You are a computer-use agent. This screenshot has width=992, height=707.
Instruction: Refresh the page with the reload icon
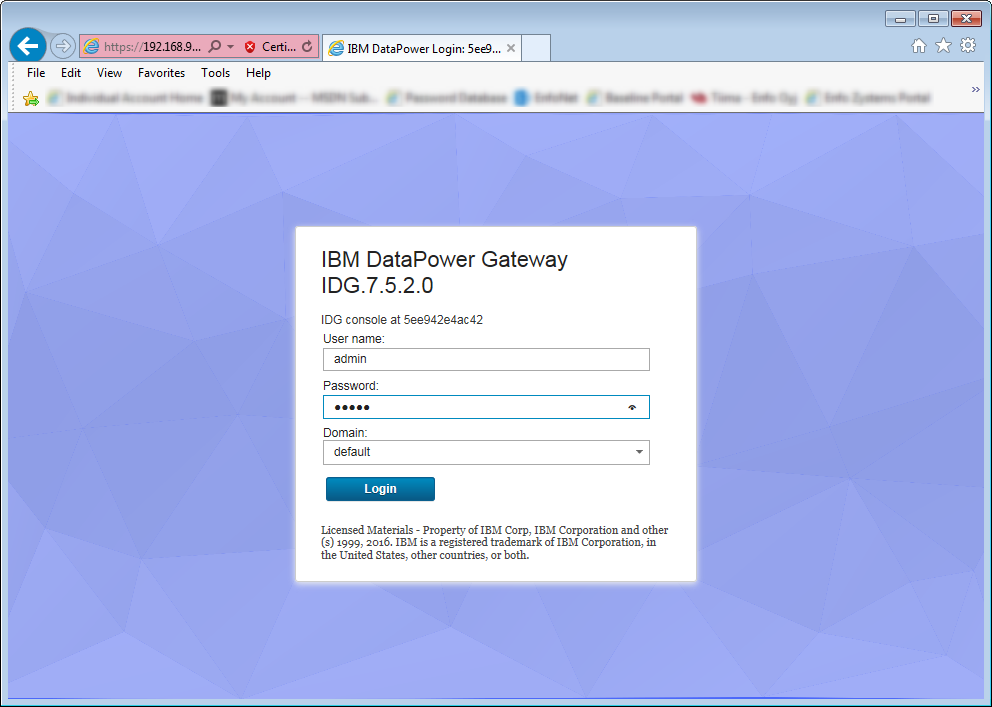[308, 45]
